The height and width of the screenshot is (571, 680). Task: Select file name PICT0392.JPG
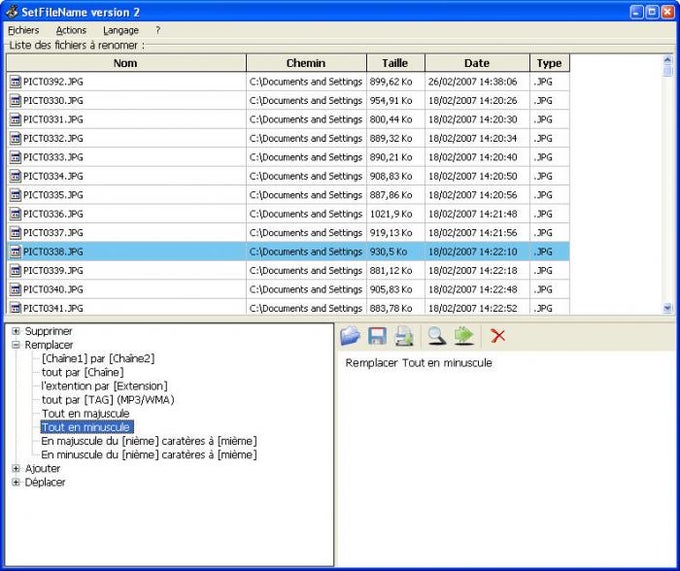53,82
